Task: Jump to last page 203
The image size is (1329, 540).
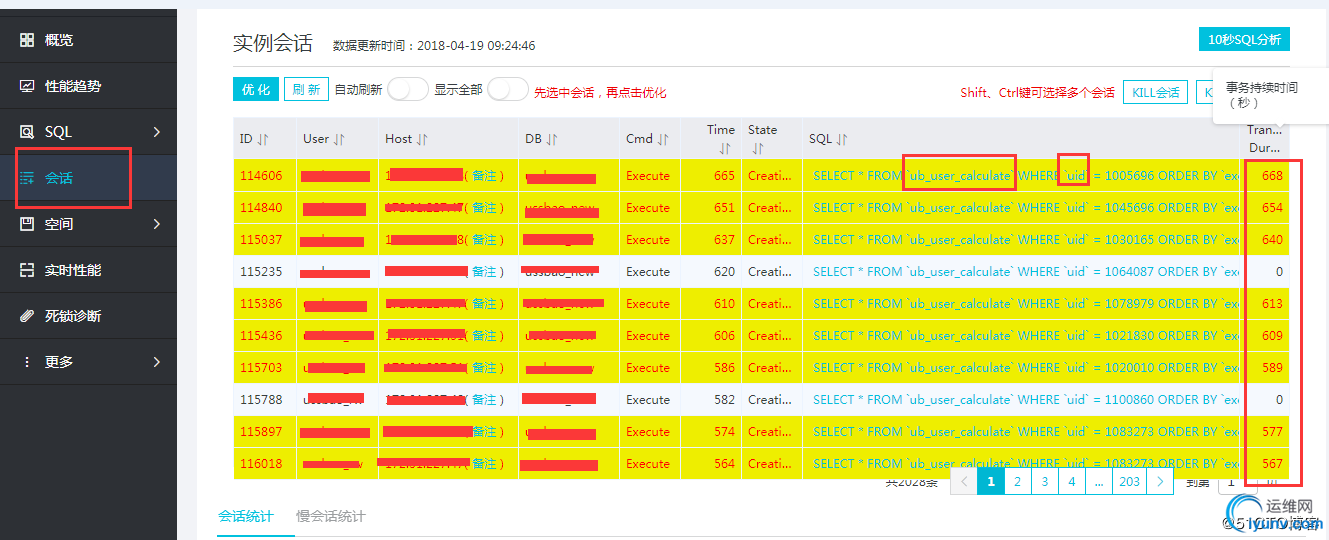Action: click(x=1130, y=481)
